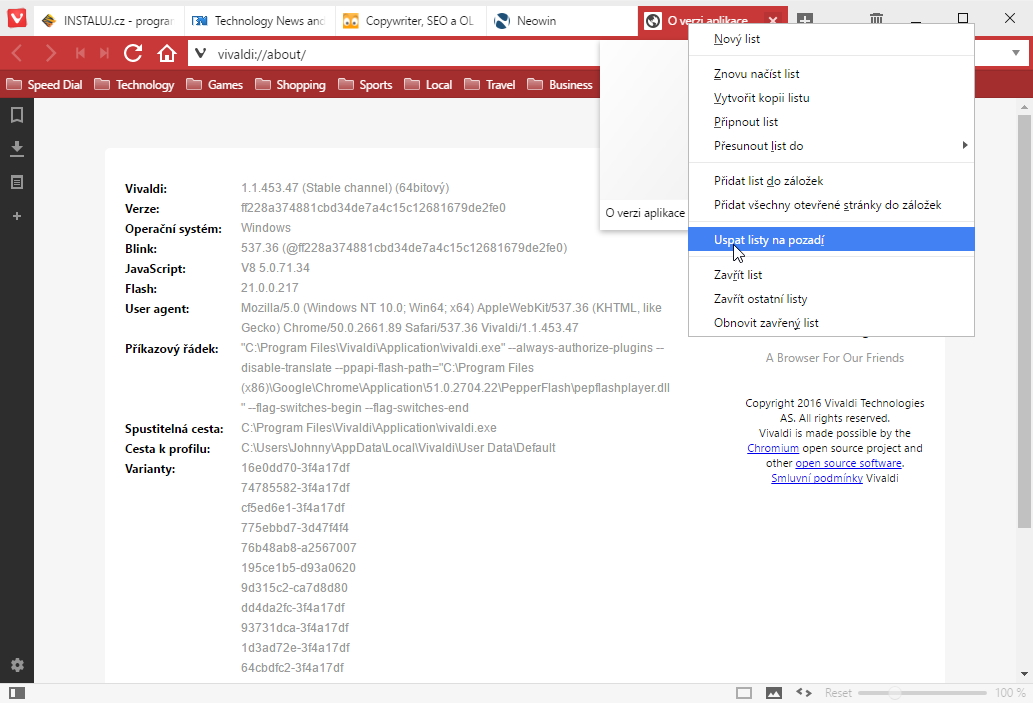Open page actions icon in status bar
Image resolution: width=1033 pixels, height=703 pixels.
tap(804, 692)
